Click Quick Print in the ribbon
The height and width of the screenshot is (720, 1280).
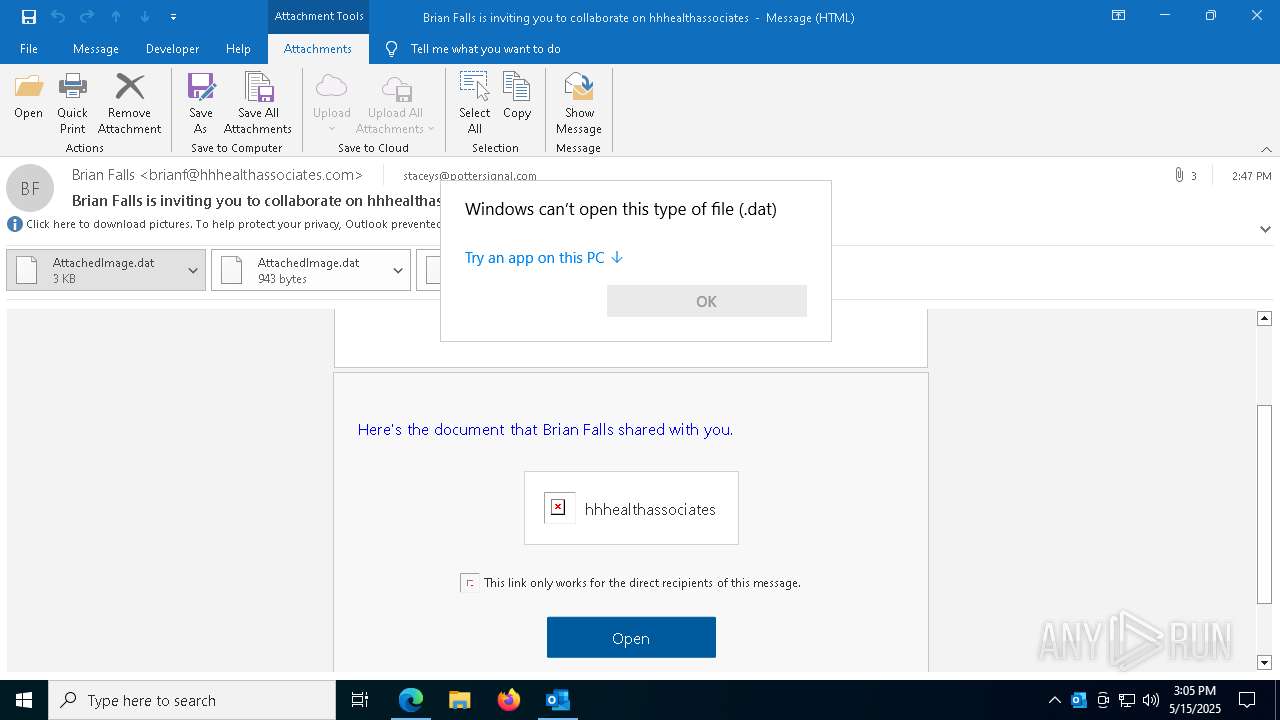coord(72,103)
